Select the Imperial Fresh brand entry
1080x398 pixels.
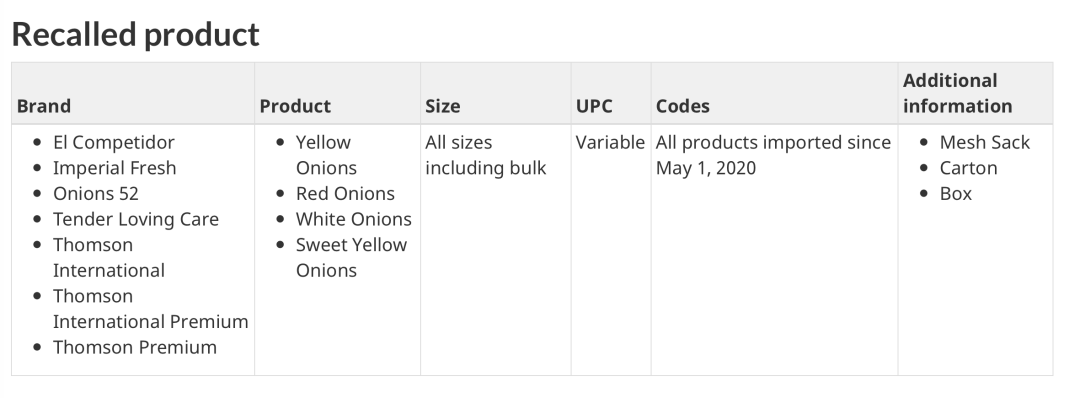(x=114, y=168)
